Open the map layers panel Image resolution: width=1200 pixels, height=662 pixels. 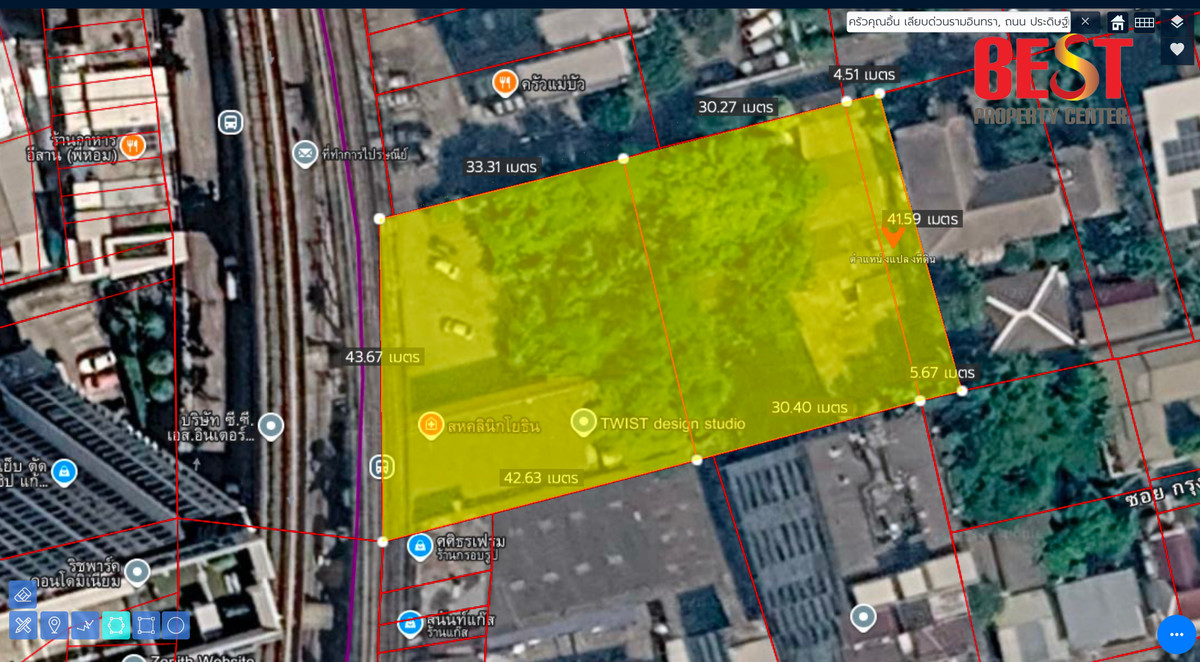(x=1177, y=22)
